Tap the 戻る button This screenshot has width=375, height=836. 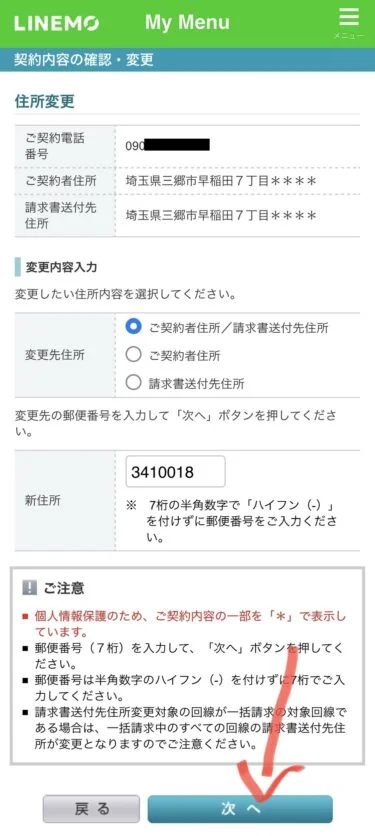pos(91,809)
